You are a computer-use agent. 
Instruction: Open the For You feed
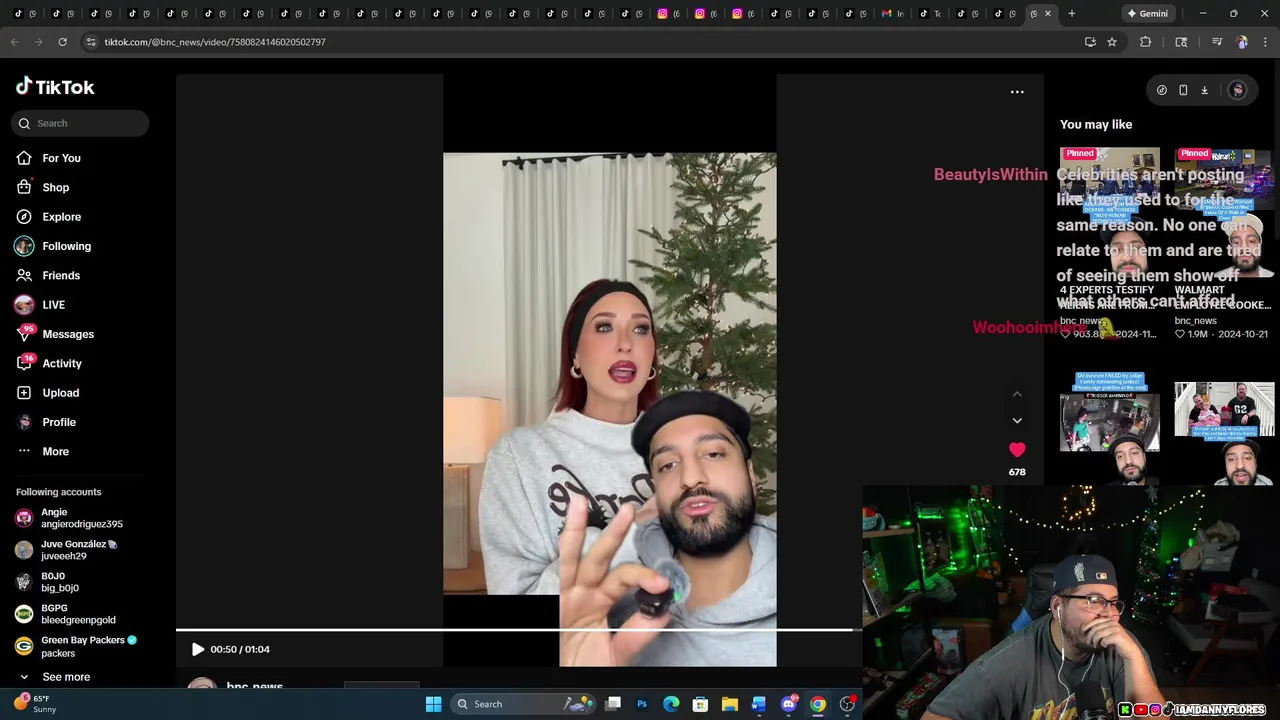(x=61, y=158)
